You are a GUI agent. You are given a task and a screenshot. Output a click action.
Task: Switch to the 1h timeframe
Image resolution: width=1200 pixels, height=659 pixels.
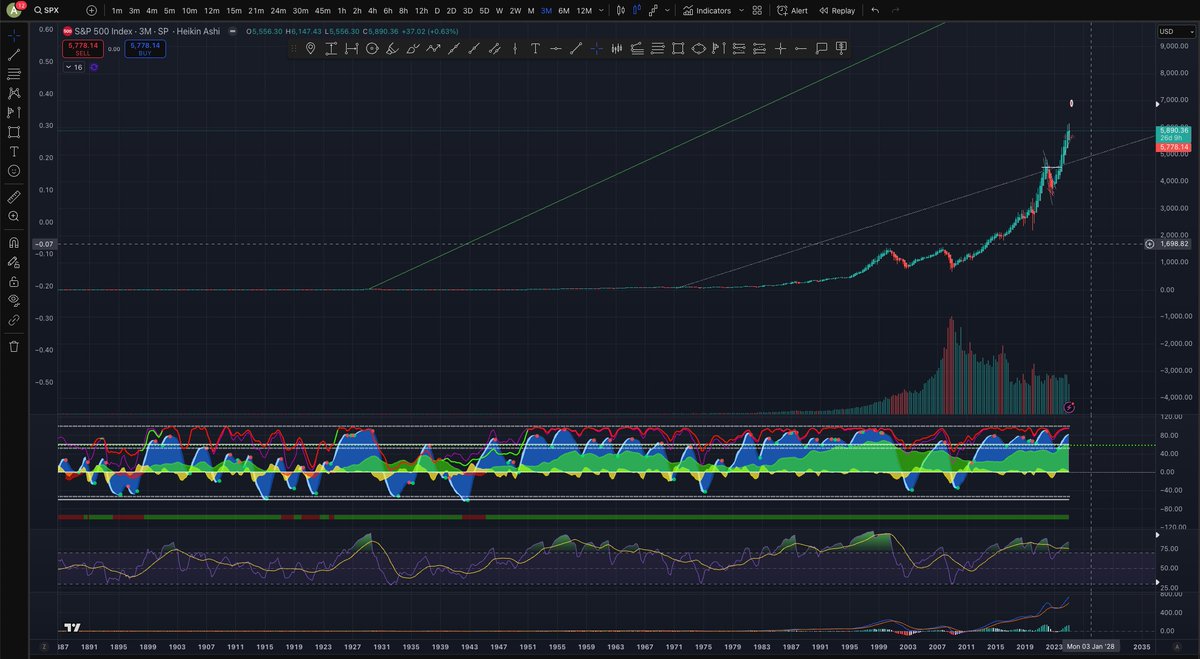[x=341, y=10]
